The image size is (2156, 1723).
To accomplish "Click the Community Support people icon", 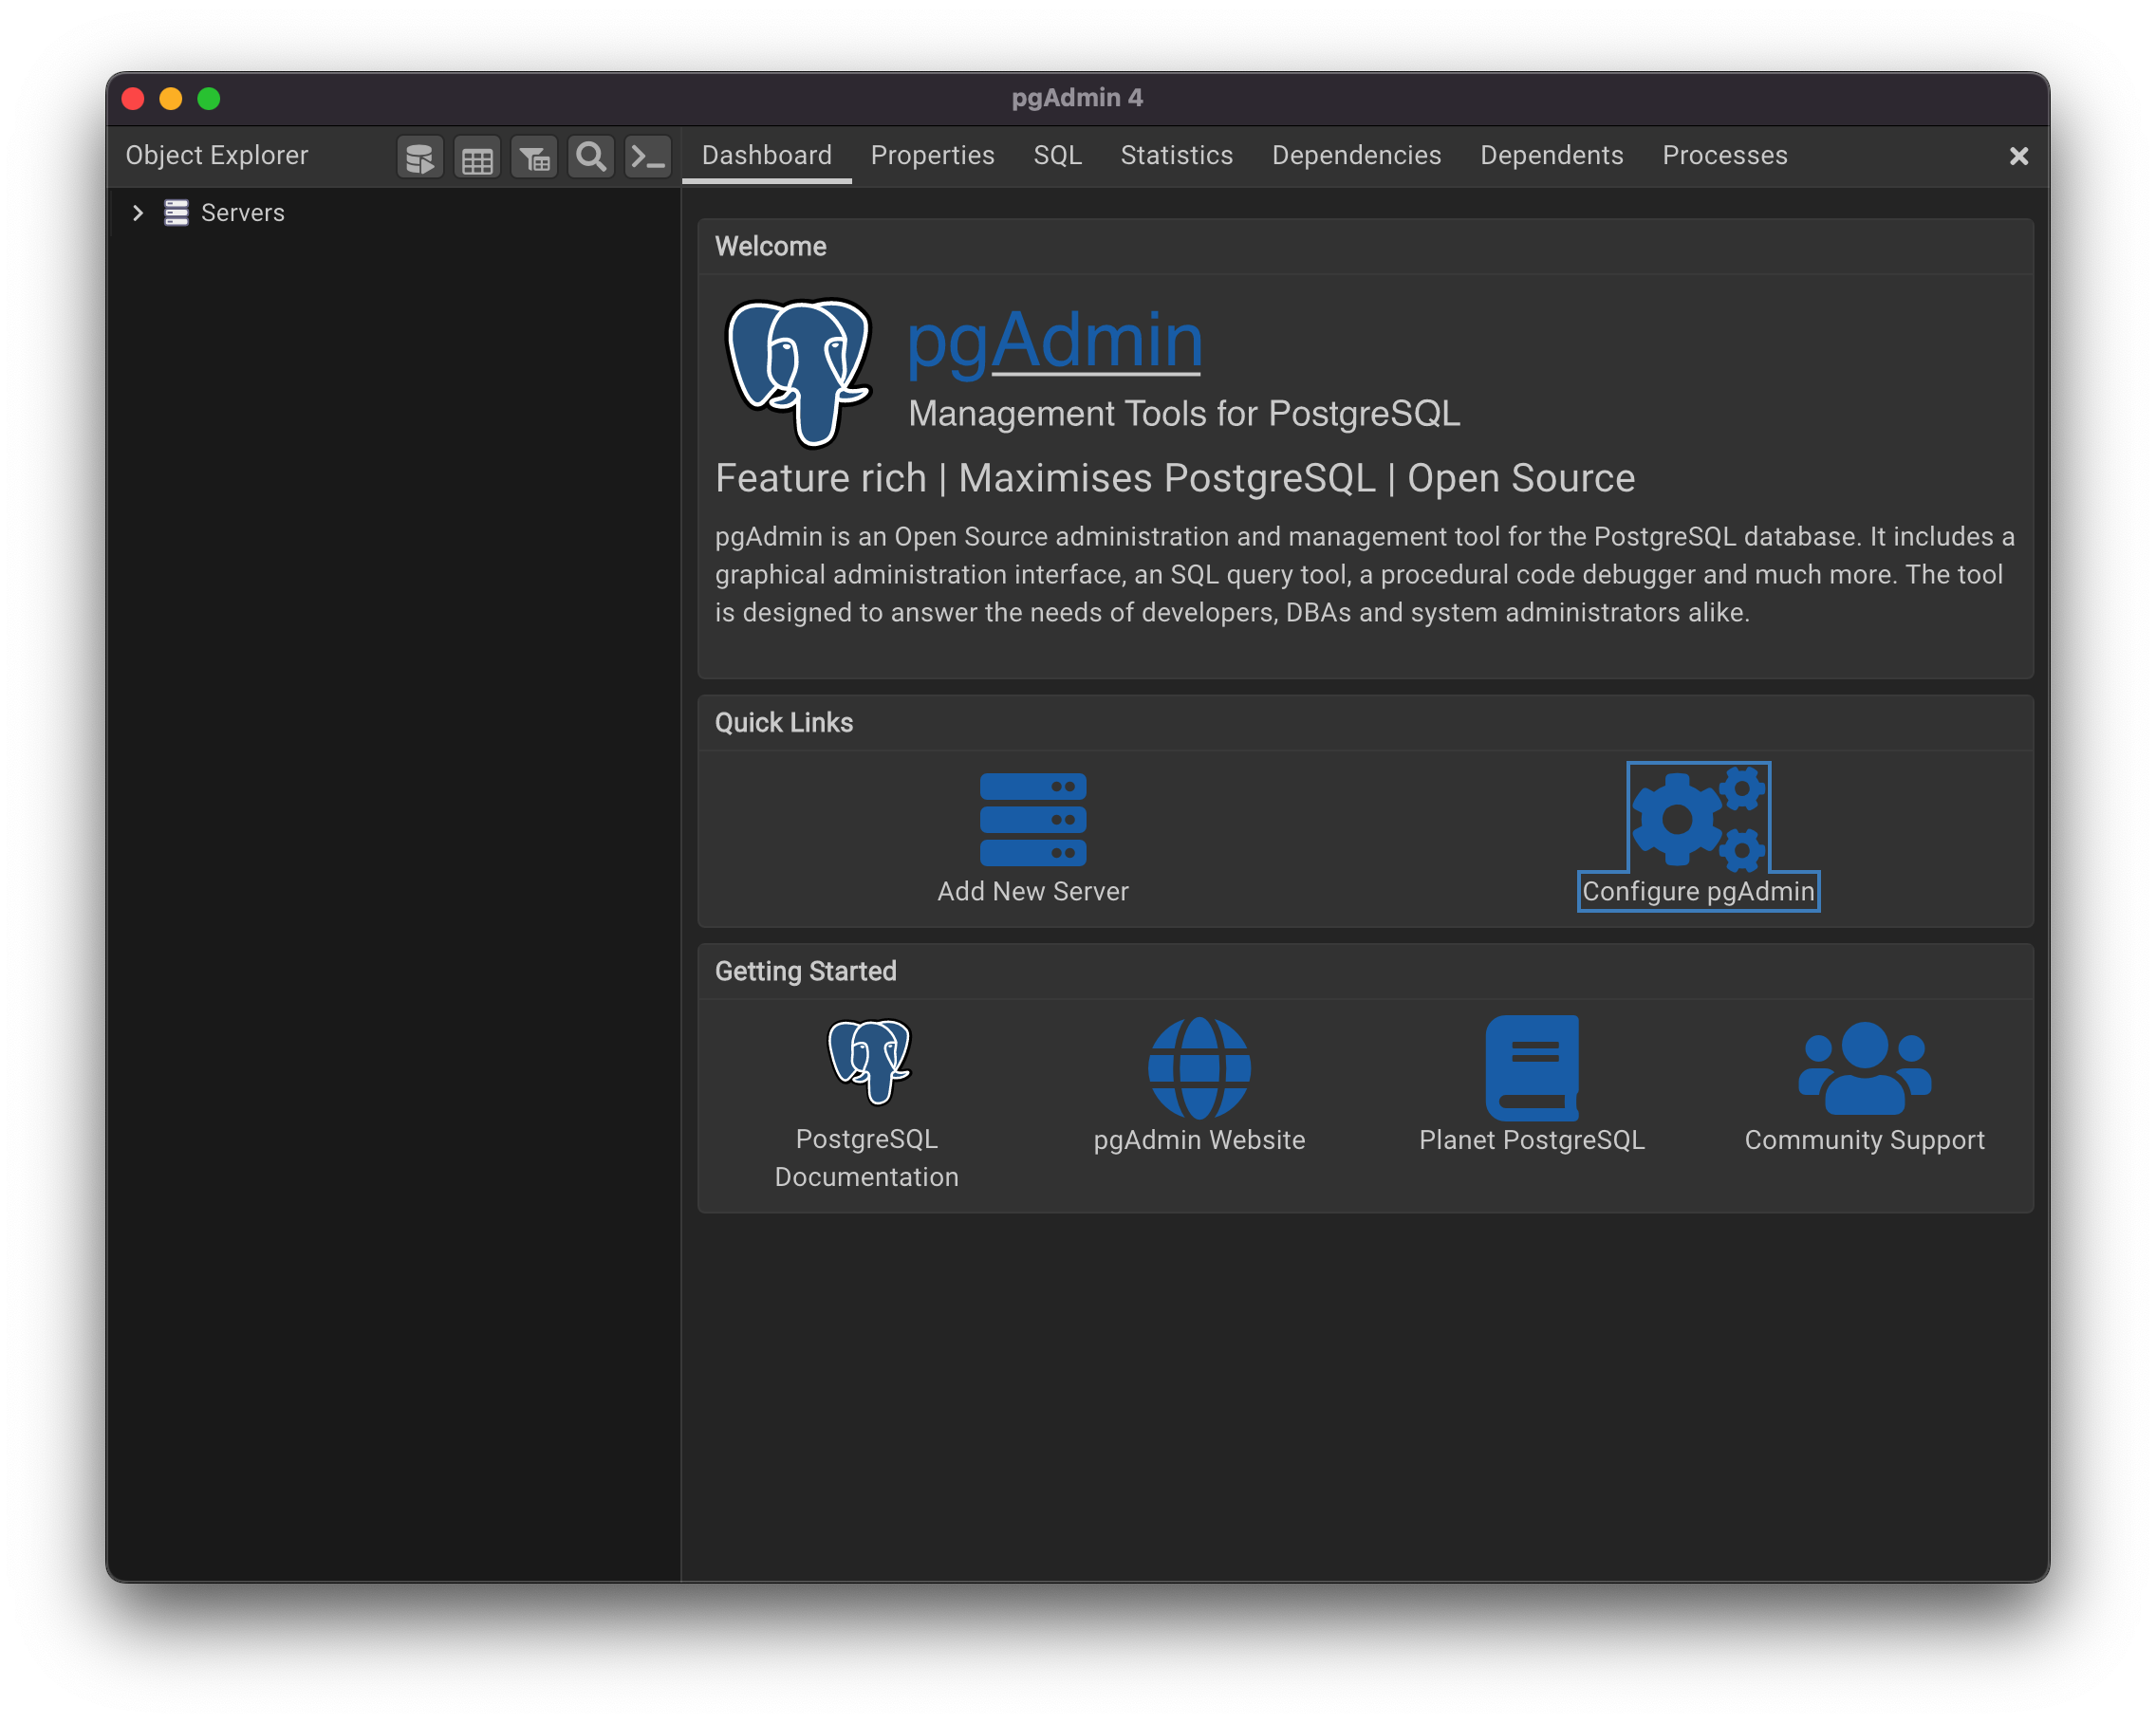I will [x=1863, y=1067].
